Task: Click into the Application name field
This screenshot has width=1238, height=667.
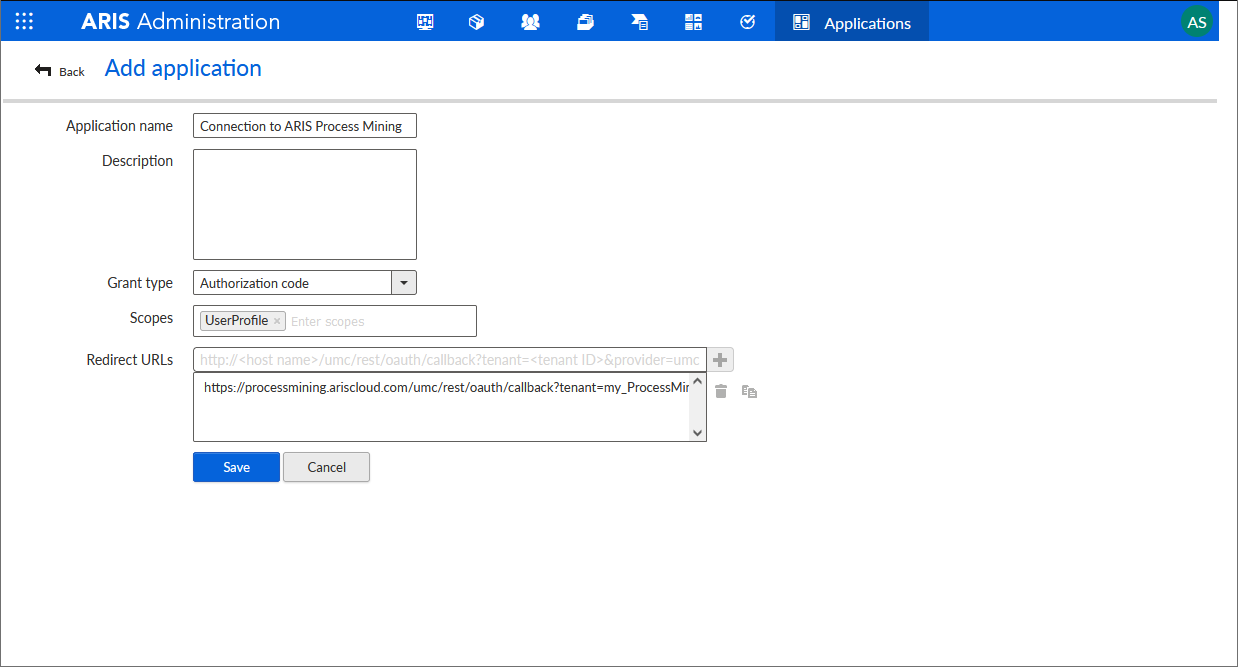Action: pos(305,126)
